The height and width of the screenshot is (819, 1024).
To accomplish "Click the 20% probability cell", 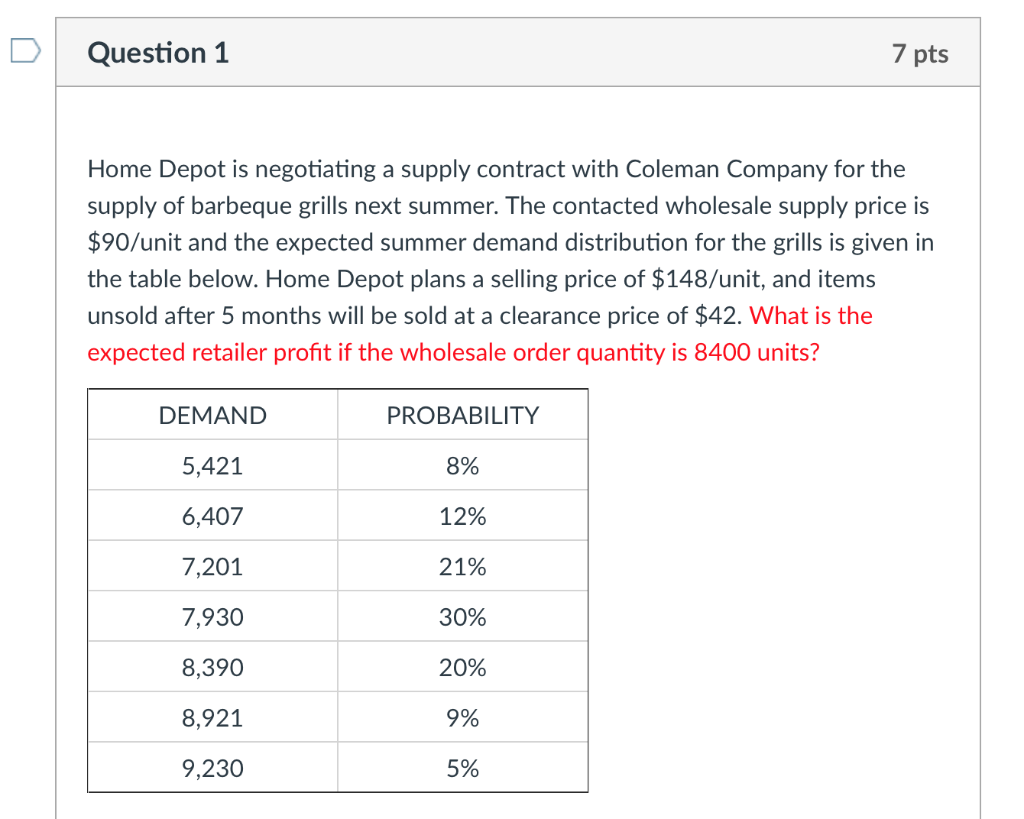I will coord(462,667).
